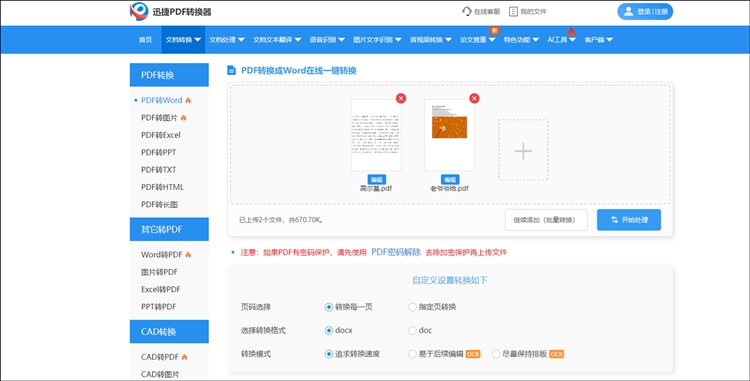Choose doc as conversion format
The image size is (750, 381).
click(x=412, y=330)
